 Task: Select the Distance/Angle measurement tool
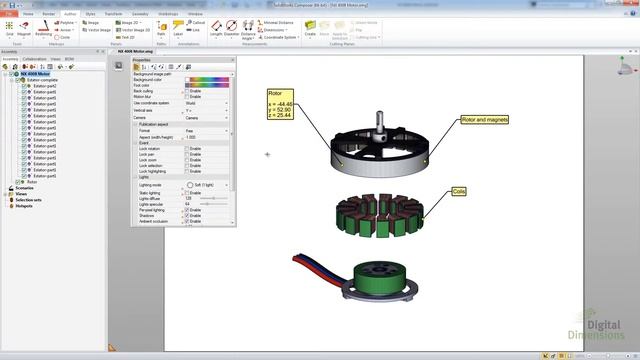click(x=248, y=30)
